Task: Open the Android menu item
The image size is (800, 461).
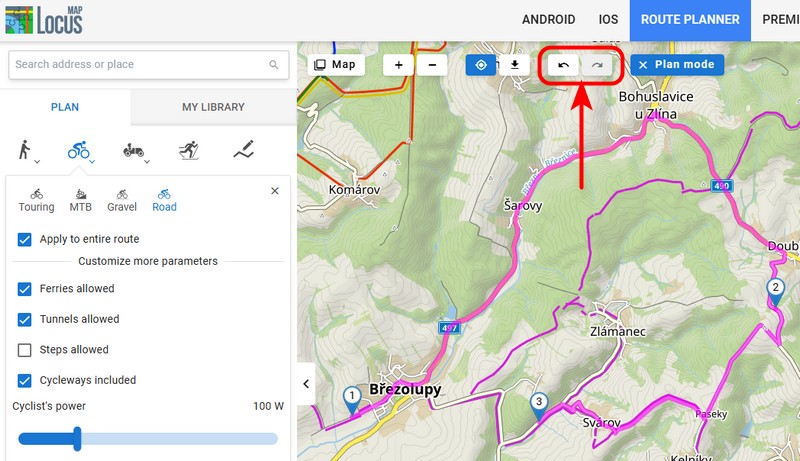Action: tap(549, 20)
